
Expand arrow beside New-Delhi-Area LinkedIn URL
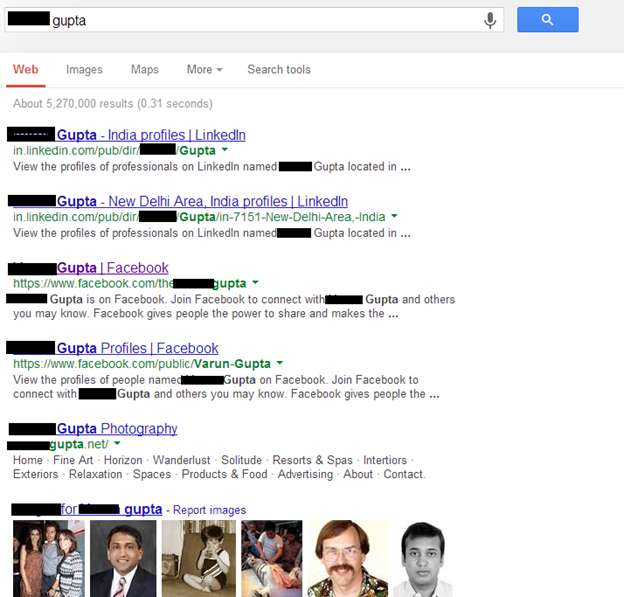[394, 217]
